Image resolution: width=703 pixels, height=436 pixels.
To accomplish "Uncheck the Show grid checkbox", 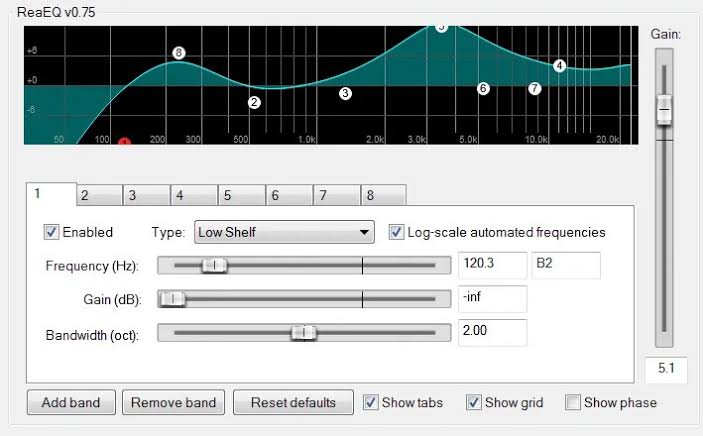I will [474, 402].
